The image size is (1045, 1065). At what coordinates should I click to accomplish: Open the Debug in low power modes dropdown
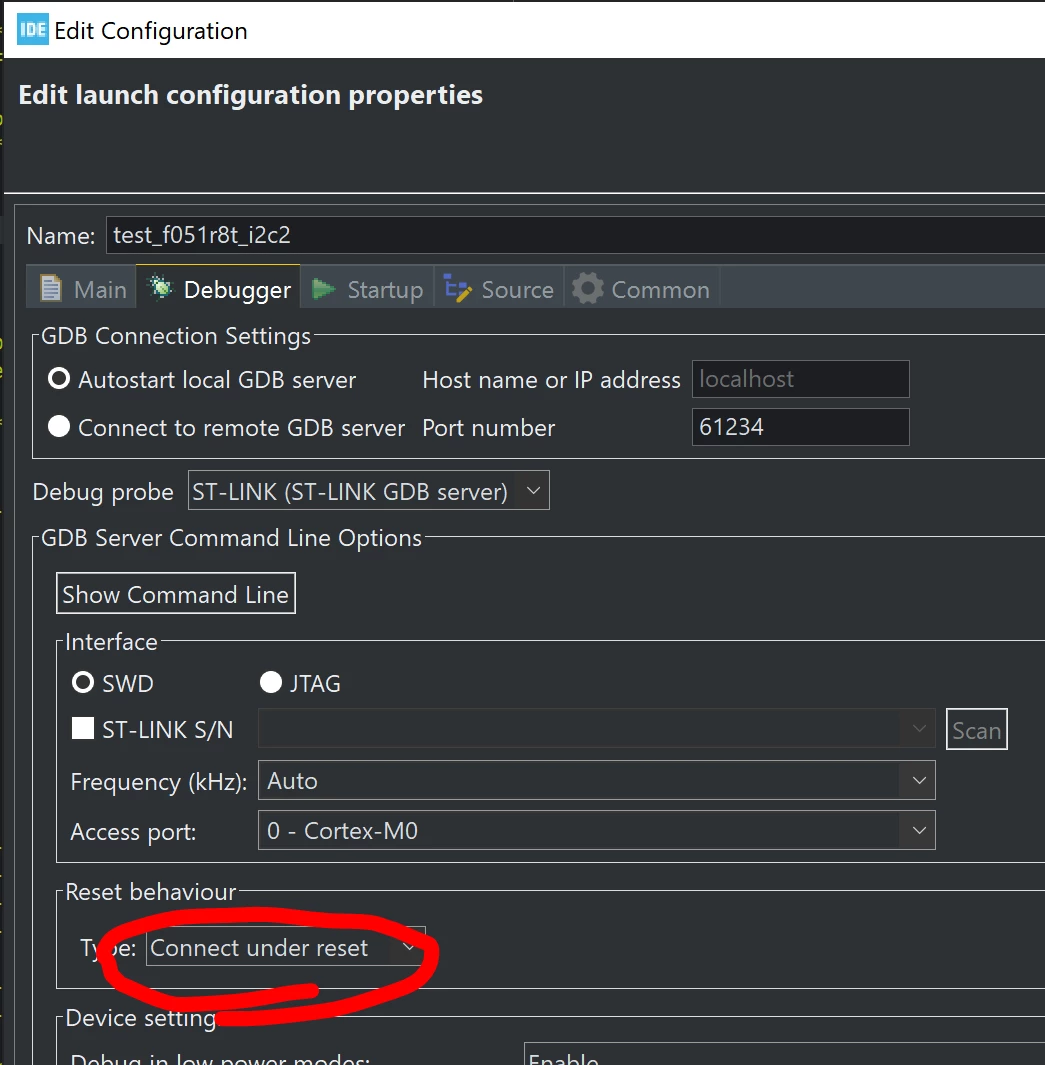point(784,1053)
